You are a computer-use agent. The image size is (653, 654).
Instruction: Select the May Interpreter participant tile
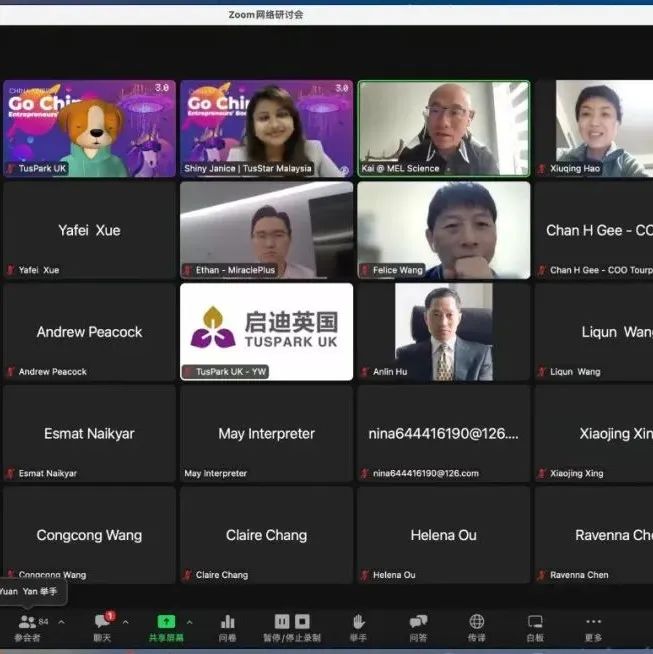[x=266, y=433]
